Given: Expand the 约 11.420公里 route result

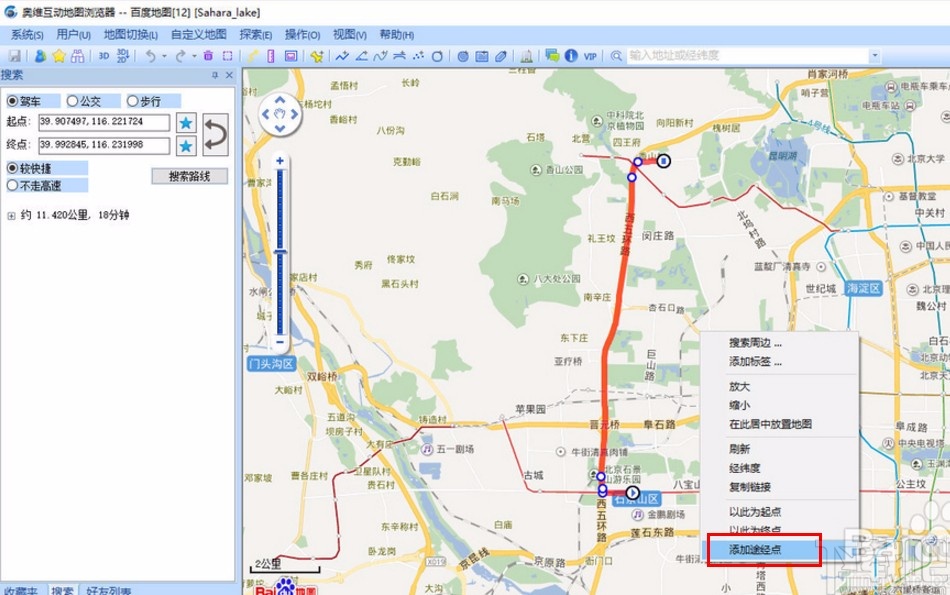Looking at the screenshot, I should [x=12, y=216].
